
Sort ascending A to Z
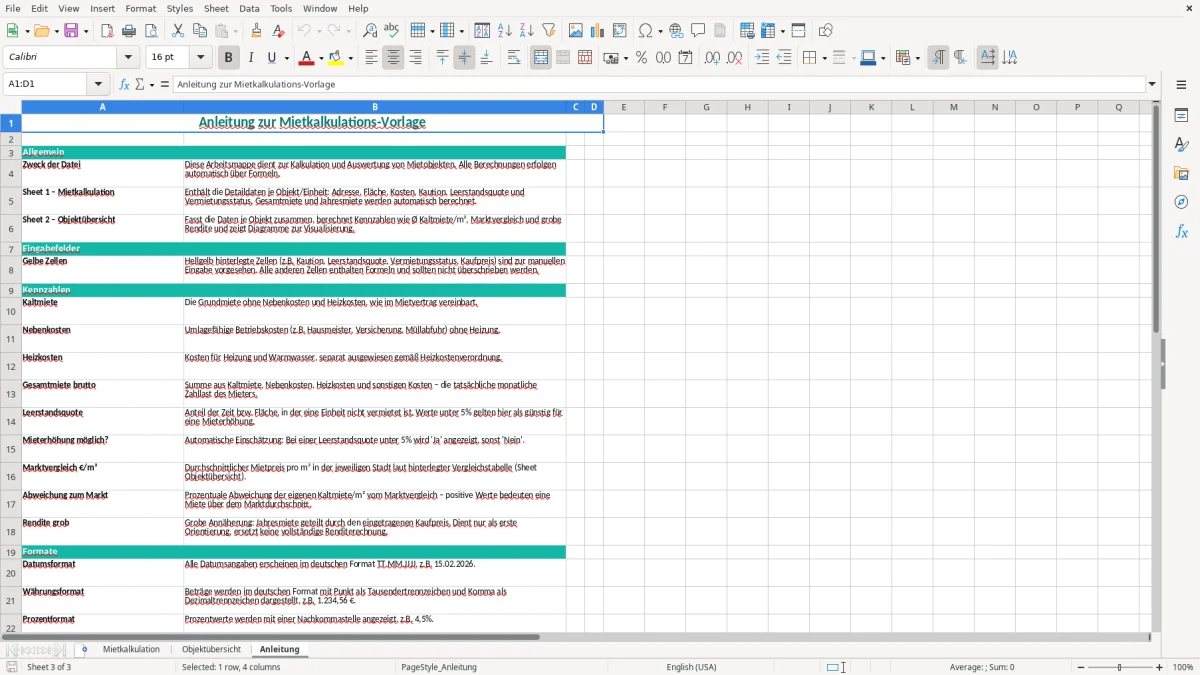click(505, 31)
